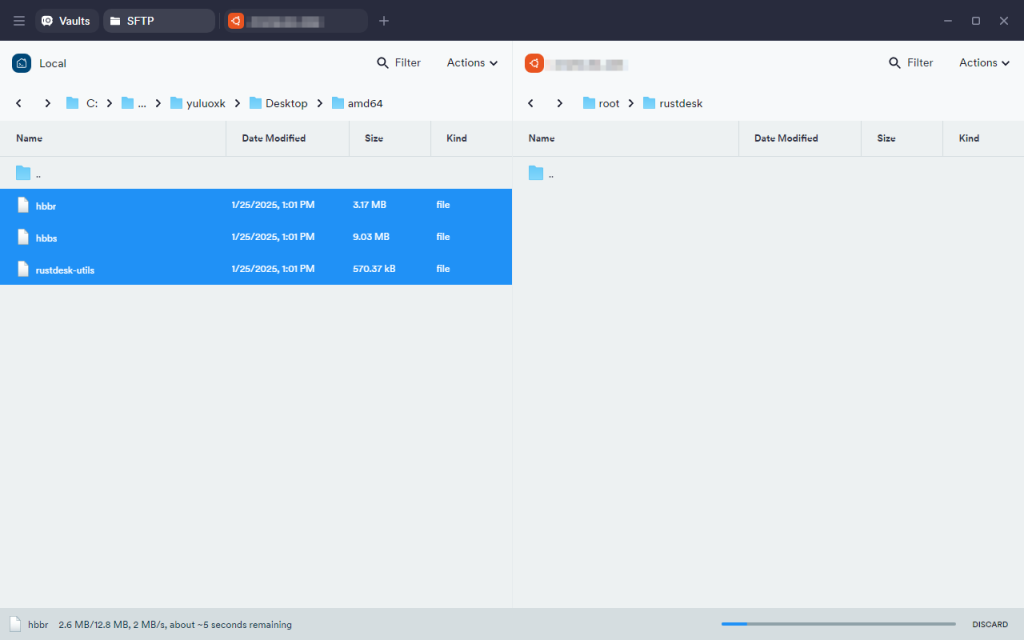Screen dimensions: 1024x640
Task: Click the transfer status text for hbbr
Action: [175, 624]
